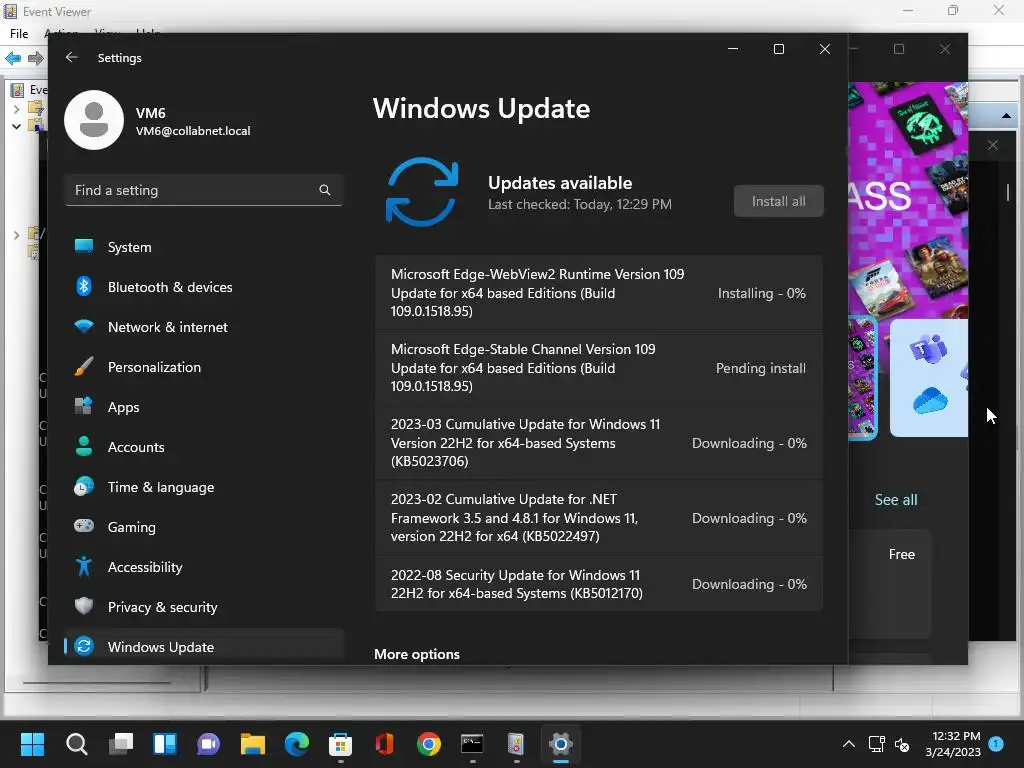Switch to Command Prompt on taskbar

[x=472, y=744]
